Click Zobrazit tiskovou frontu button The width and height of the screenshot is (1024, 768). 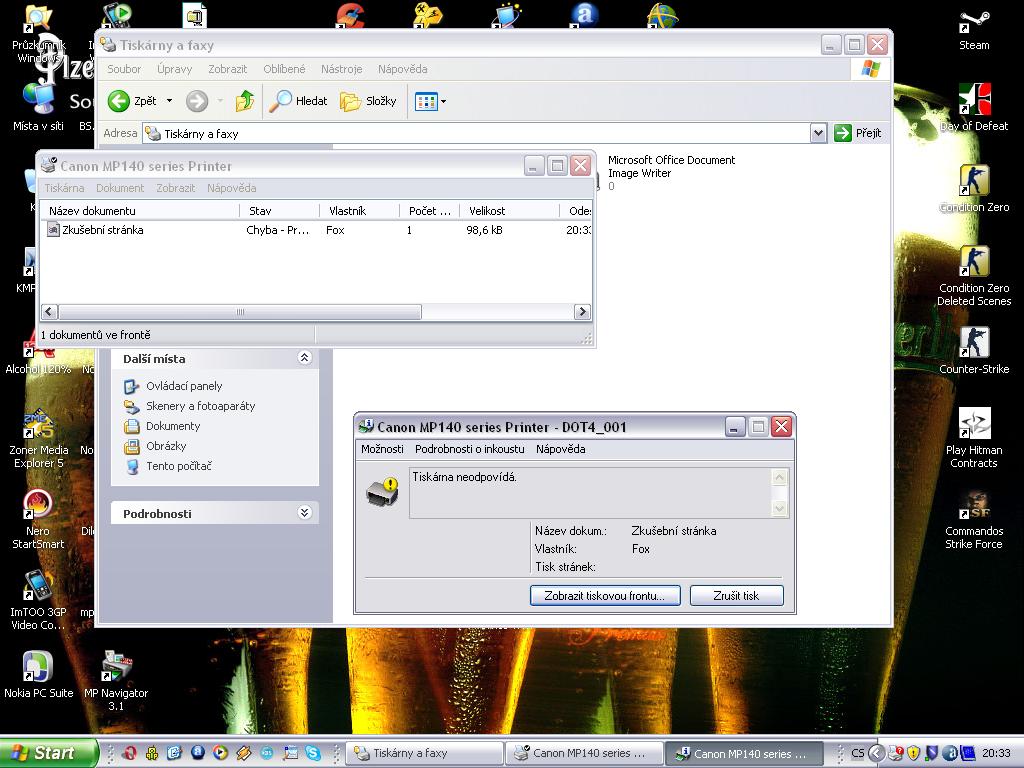pyautogui.click(x=605, y=596)
